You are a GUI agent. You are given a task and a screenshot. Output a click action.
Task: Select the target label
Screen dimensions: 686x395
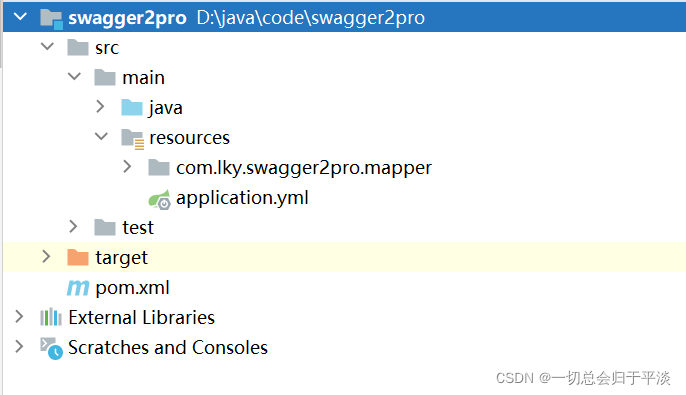click(x=122, y=258)
